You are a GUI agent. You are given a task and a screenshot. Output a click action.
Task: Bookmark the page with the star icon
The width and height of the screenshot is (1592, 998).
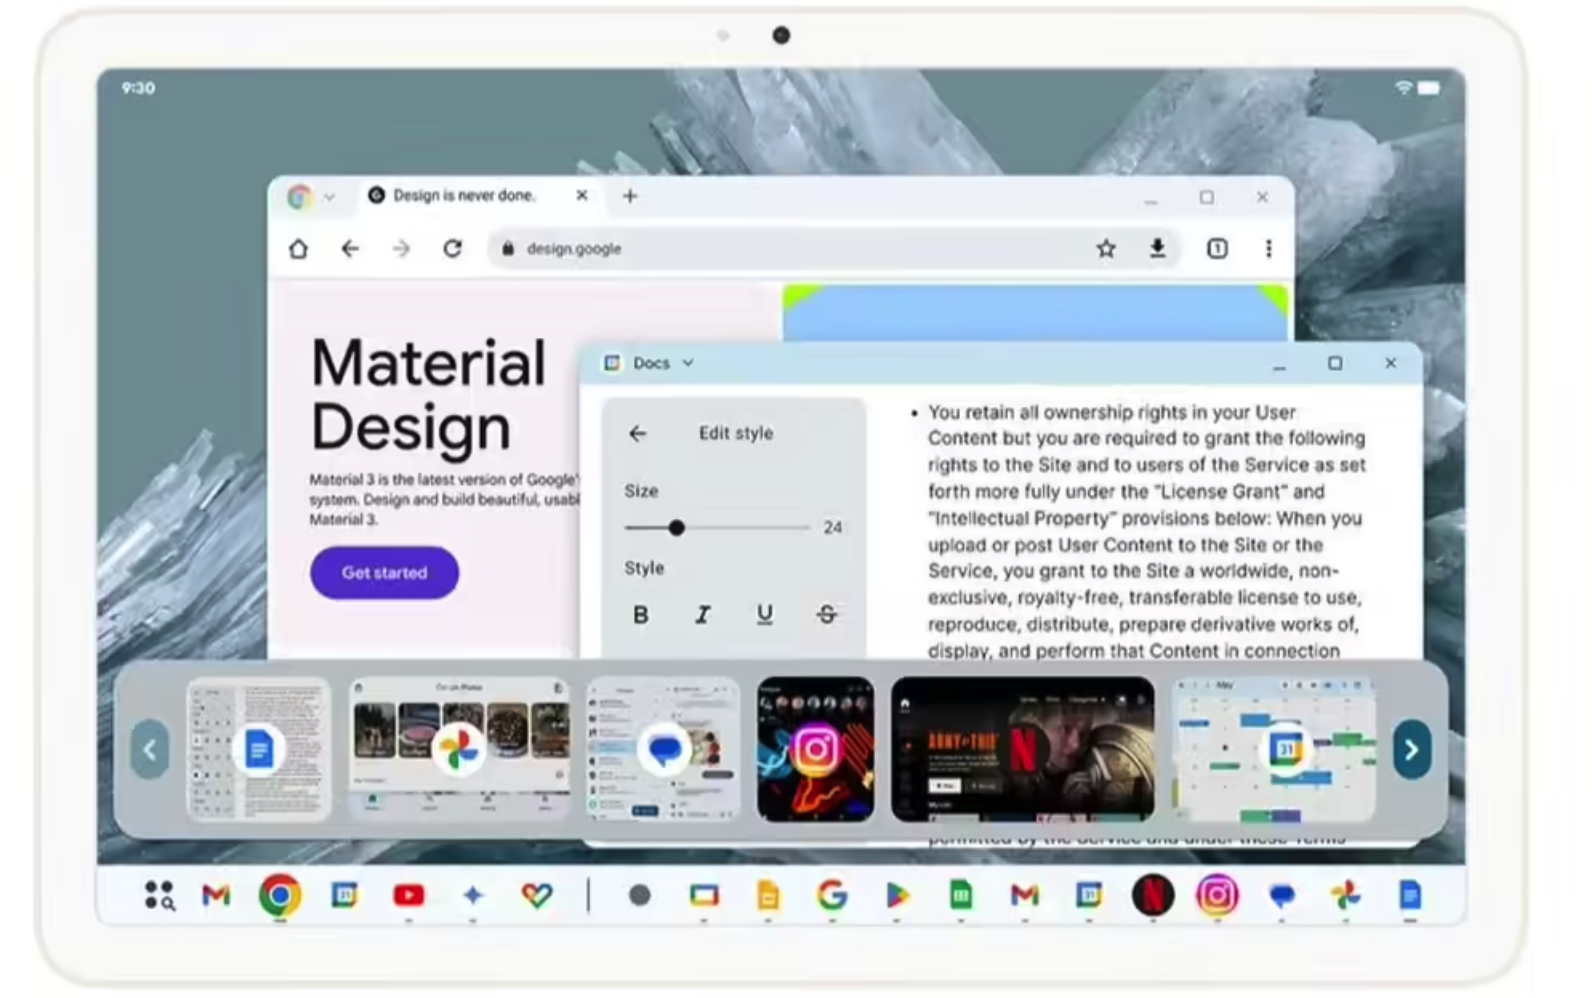tap(1106, 249)
